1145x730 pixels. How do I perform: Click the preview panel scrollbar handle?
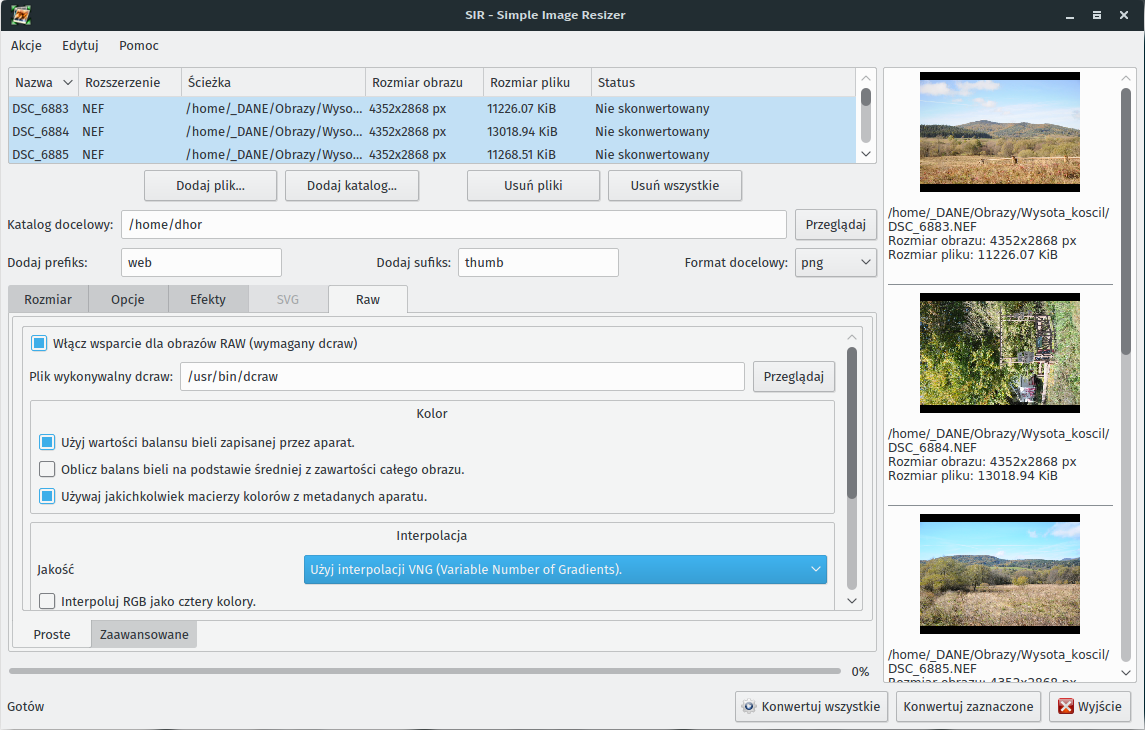click(x=1125, y=221)
